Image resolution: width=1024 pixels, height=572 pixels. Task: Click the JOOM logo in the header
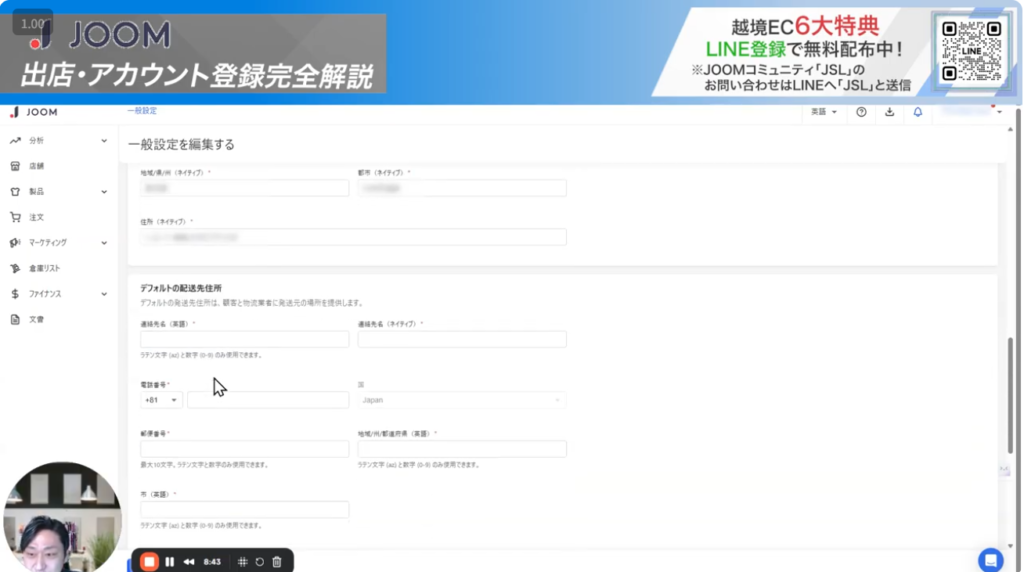click(34, 112)
